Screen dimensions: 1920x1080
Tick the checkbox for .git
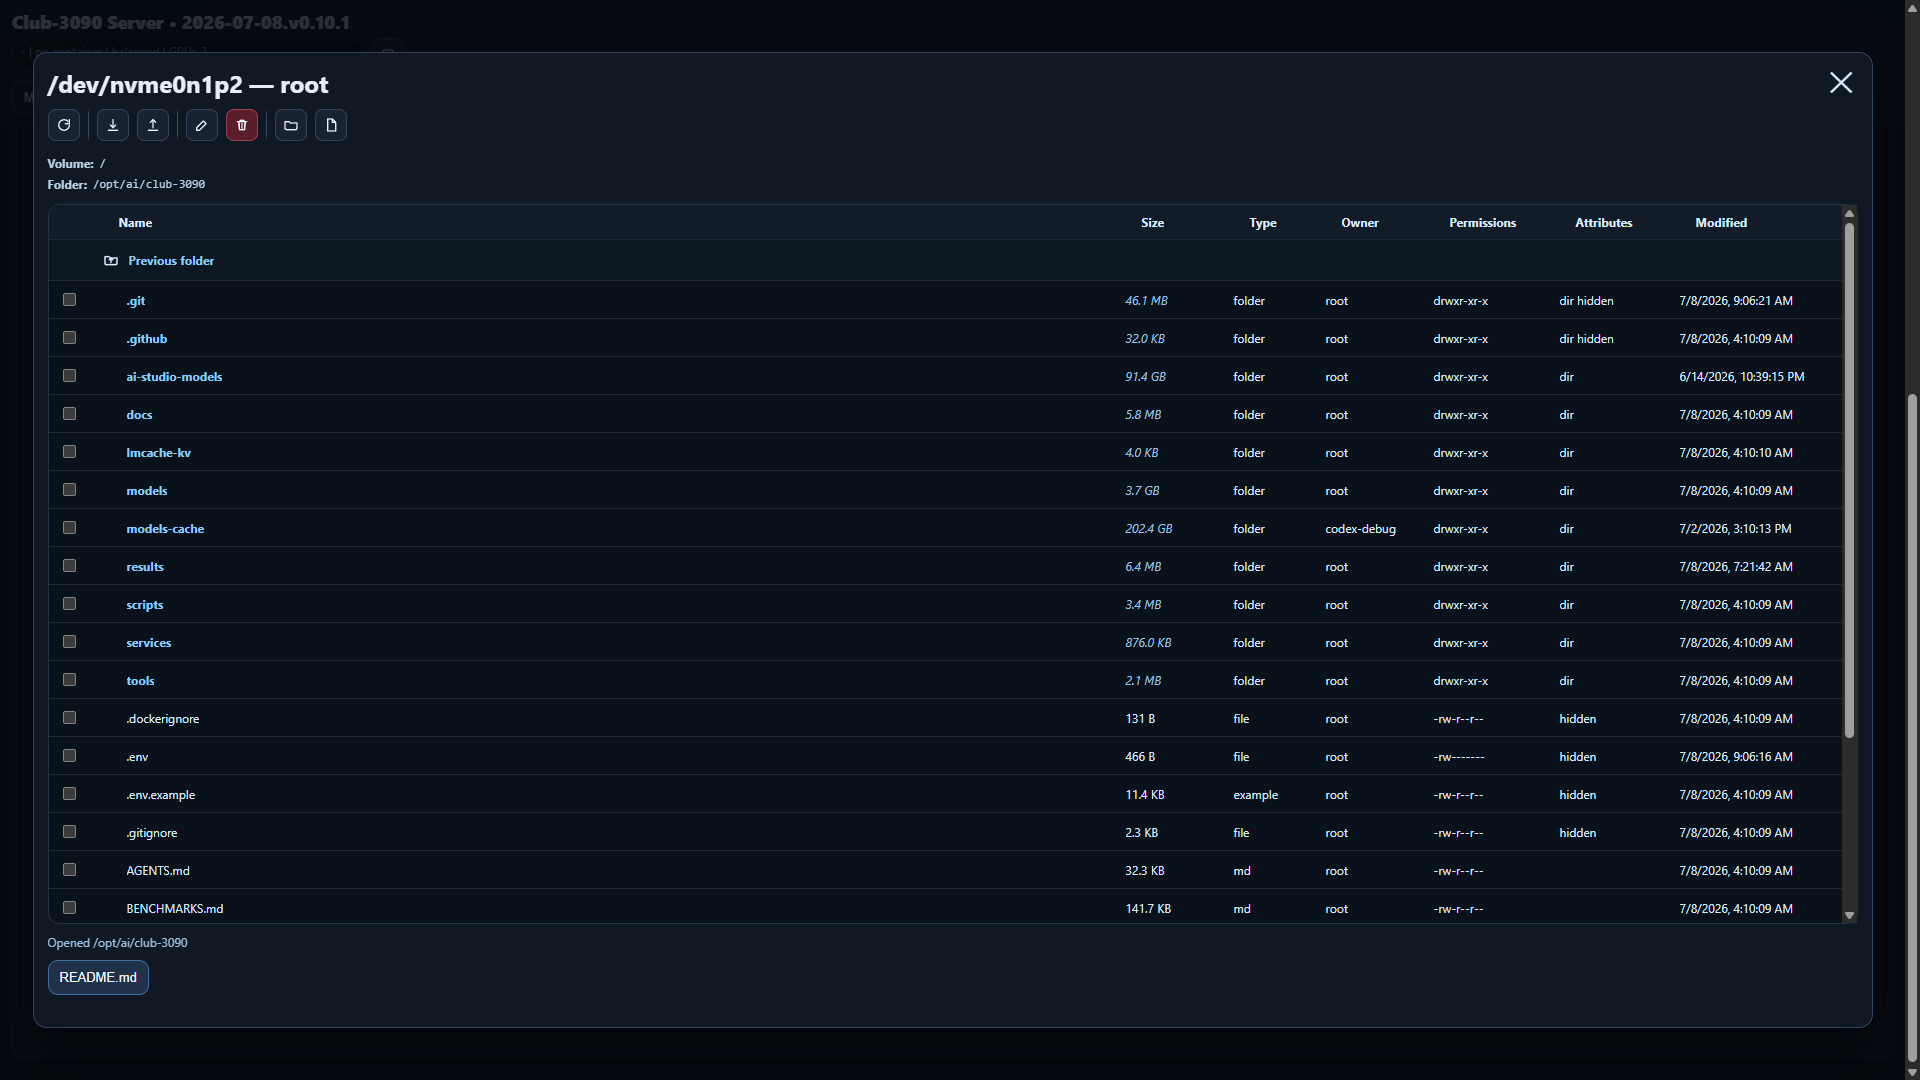tap(70, 300)
